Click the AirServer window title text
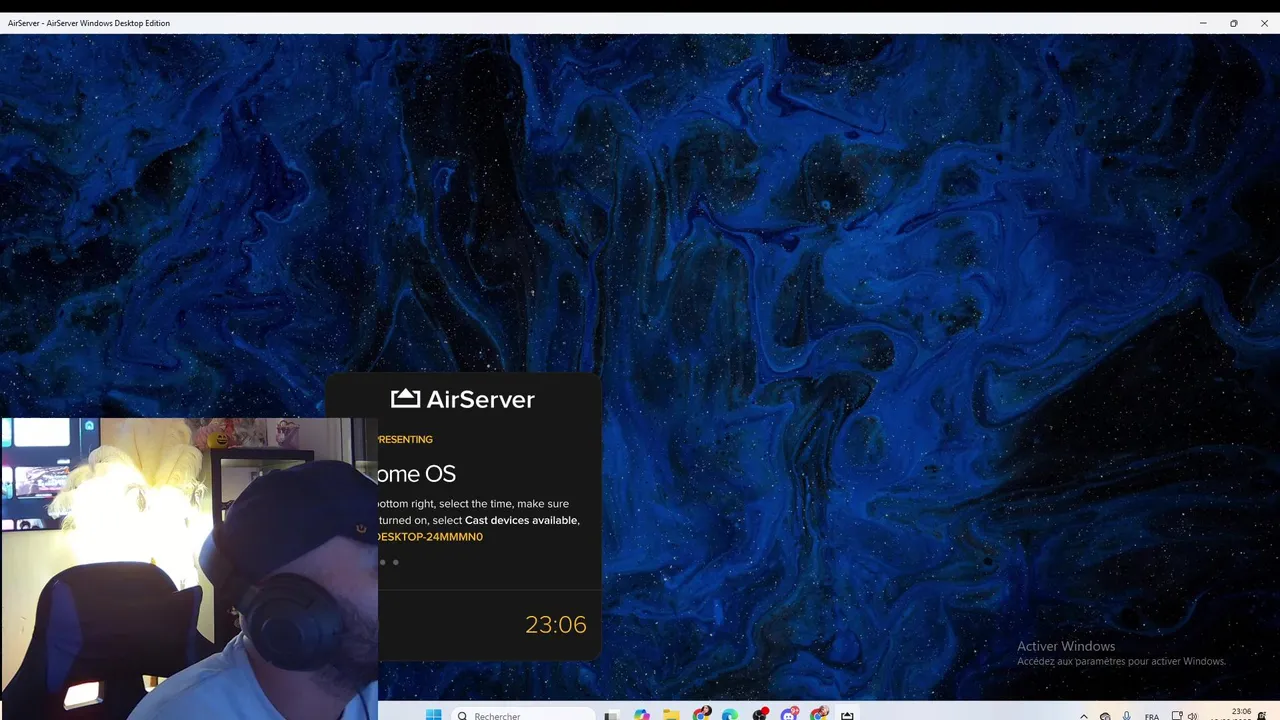1280x720 pixels. (89, 23)
